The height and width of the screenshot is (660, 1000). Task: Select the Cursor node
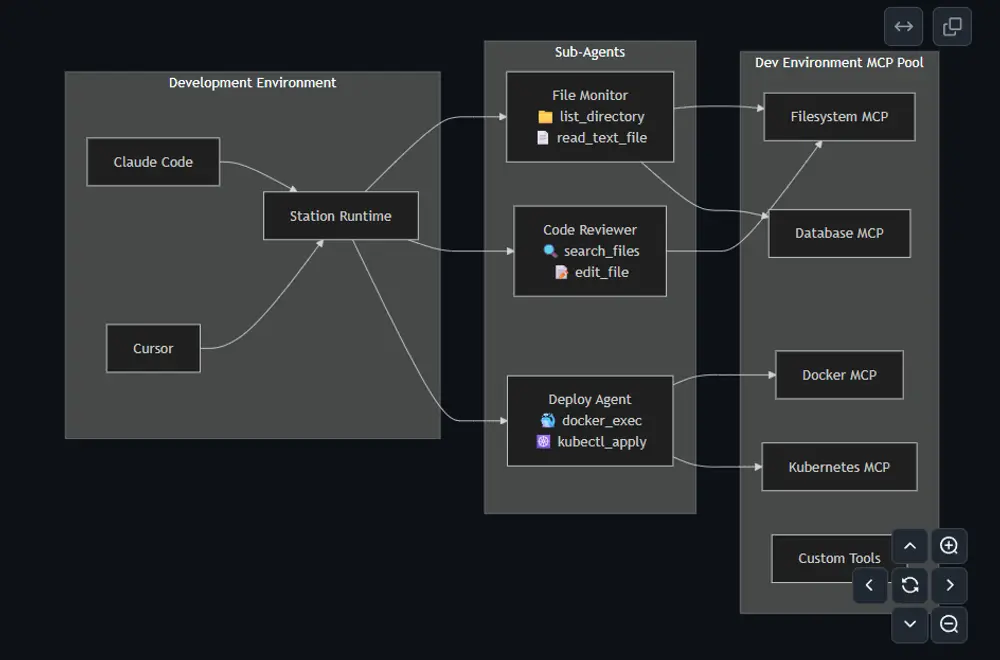pos(153,348)
